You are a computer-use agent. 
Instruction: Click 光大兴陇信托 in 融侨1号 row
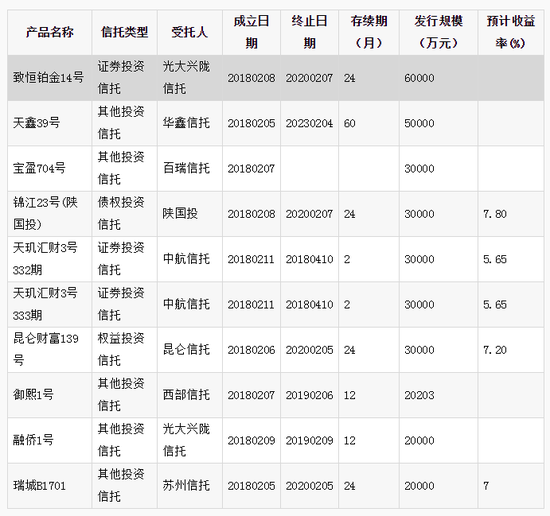[x=186, y=440]
